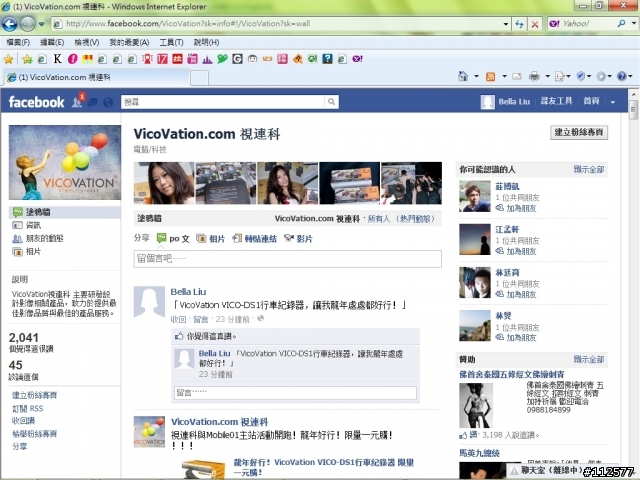Click the VicoVation balloon profile picture
The width and height of the screenshot is (640, 480).
[65, 162]
